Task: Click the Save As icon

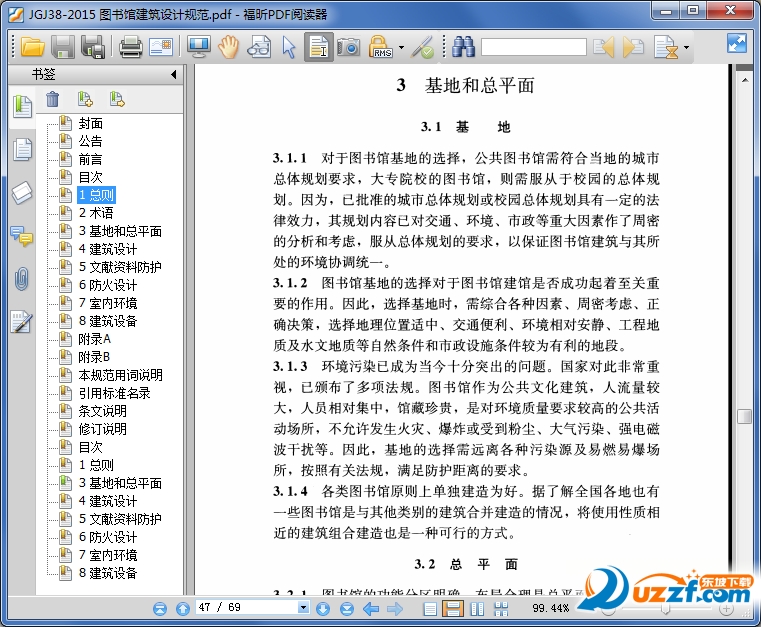Action: [x=93, y=47]
